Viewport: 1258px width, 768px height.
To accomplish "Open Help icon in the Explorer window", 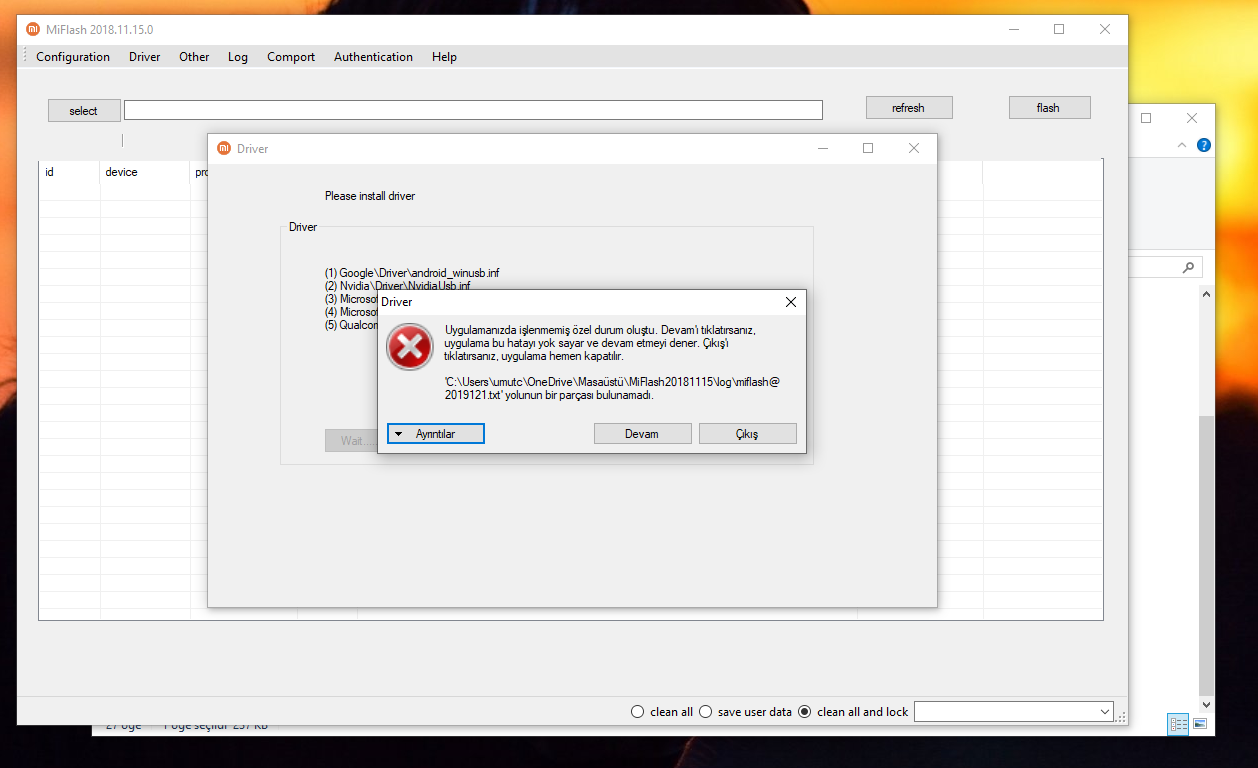I will click(x=1204, y=145).
